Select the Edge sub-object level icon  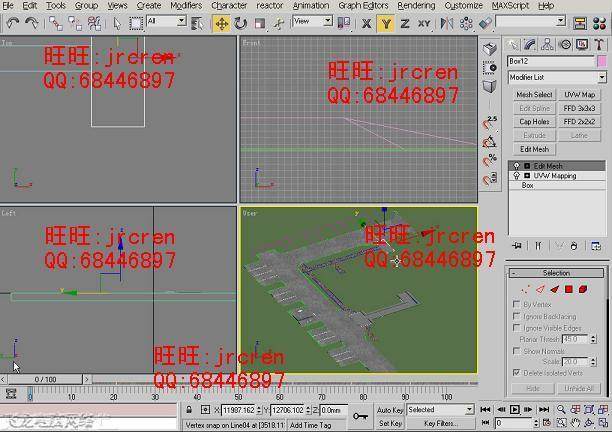pyautogui.click(x=540, y=289)
